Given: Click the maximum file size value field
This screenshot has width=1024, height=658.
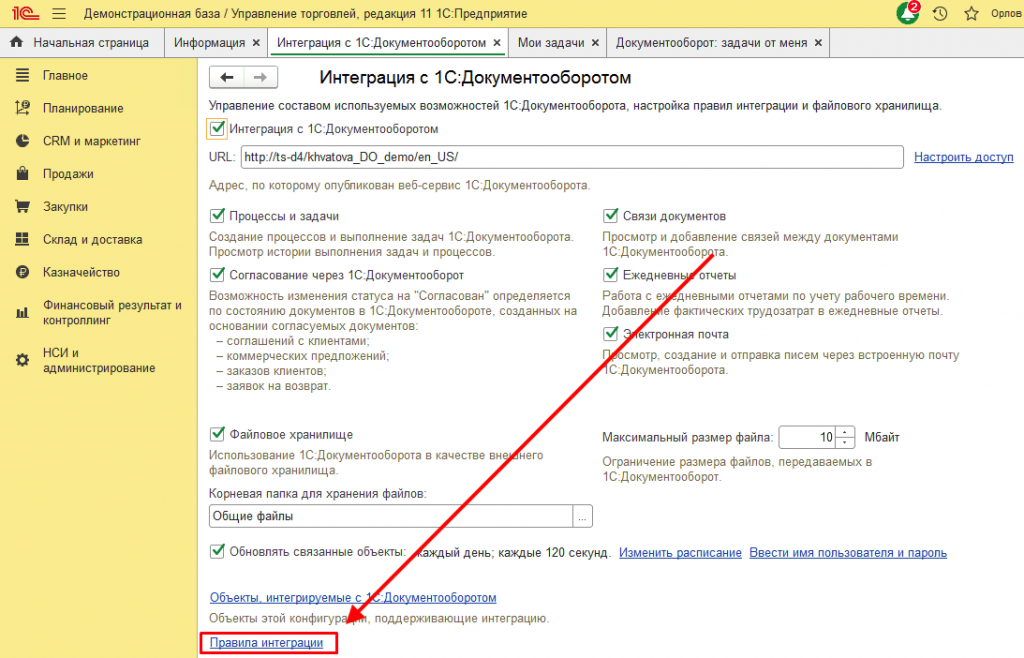Looking at the screenshot, I should click(808, 437).
